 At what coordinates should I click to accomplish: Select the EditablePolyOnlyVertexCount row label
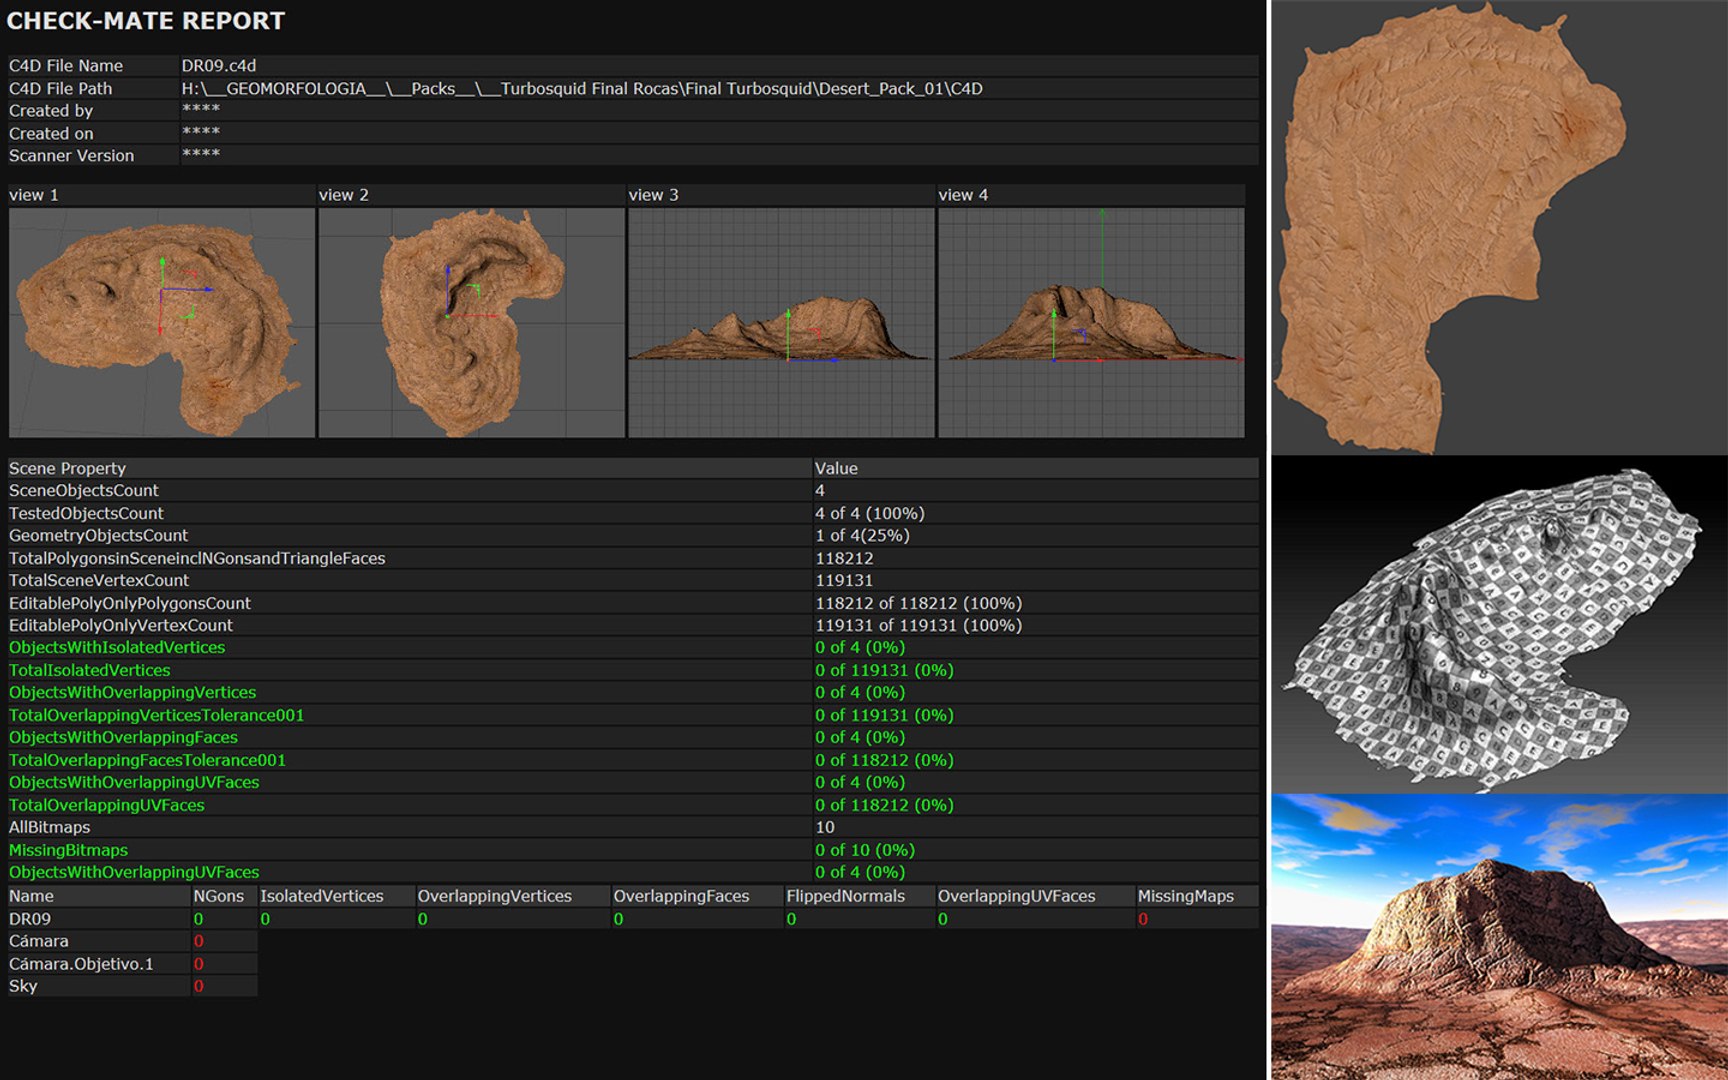121,626
